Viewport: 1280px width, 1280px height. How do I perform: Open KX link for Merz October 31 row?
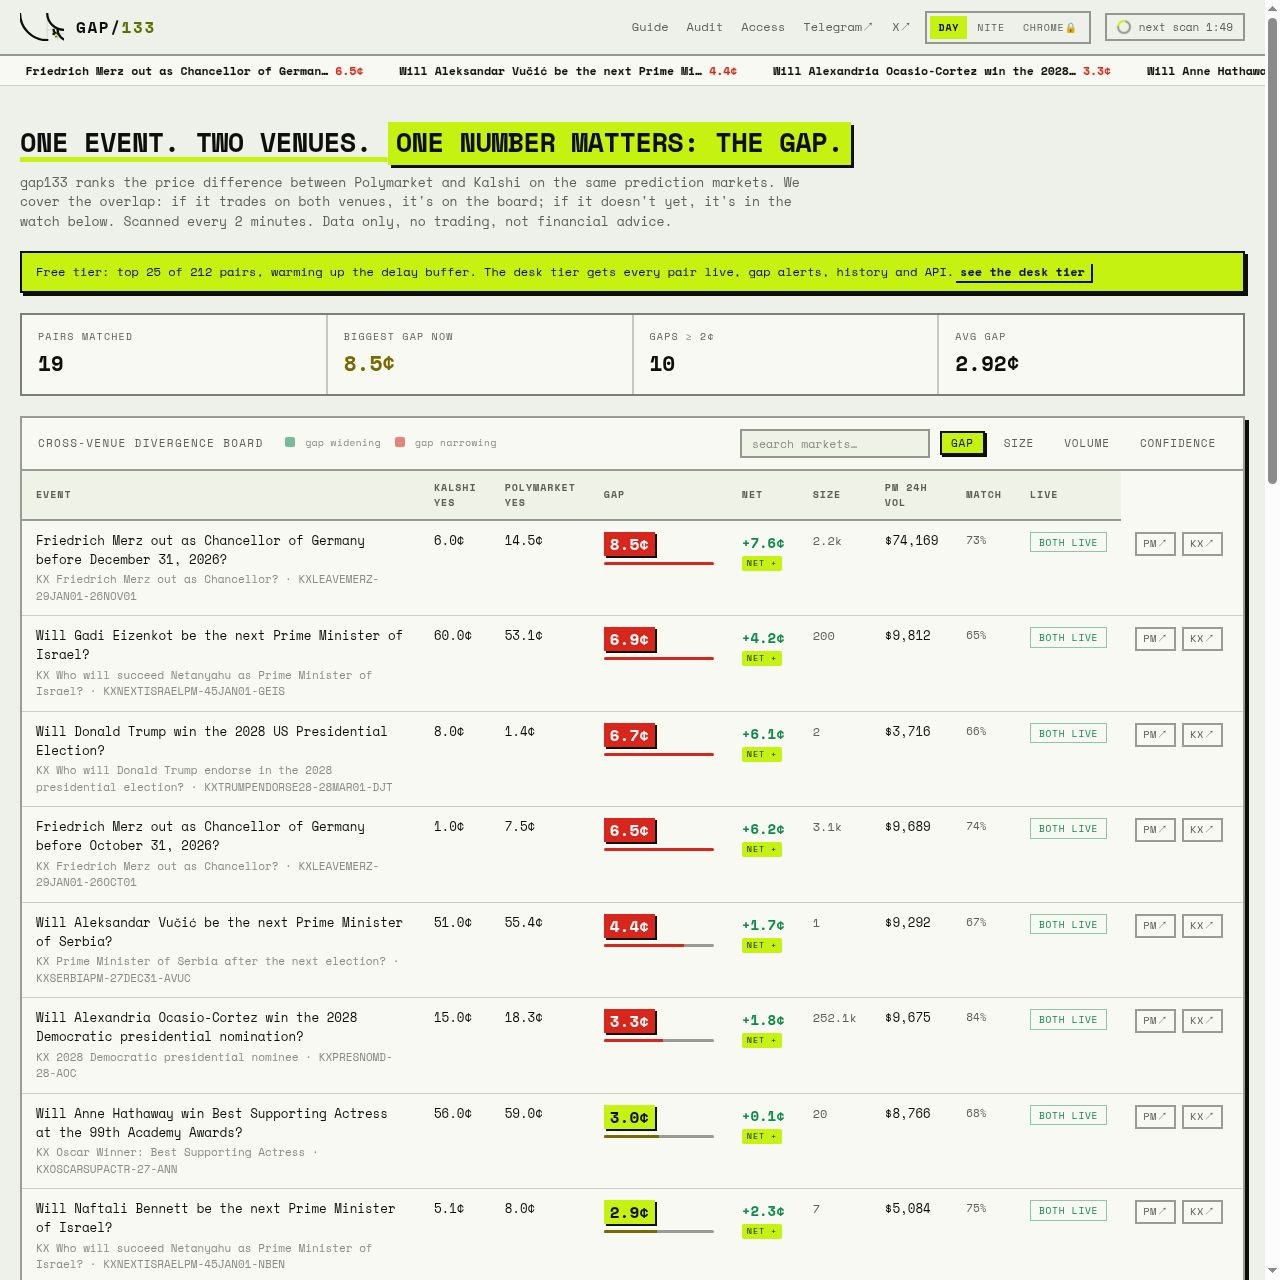click(x=1202, y=830)
